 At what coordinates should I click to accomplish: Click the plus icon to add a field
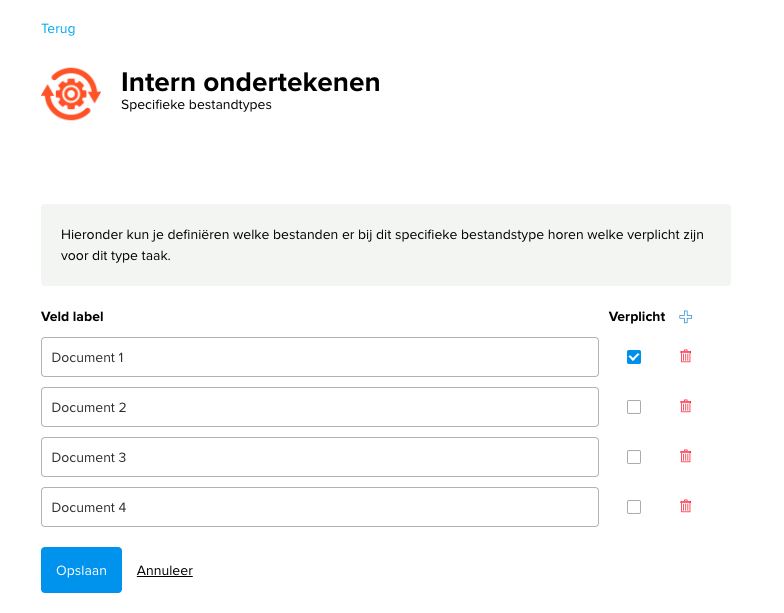686,316
